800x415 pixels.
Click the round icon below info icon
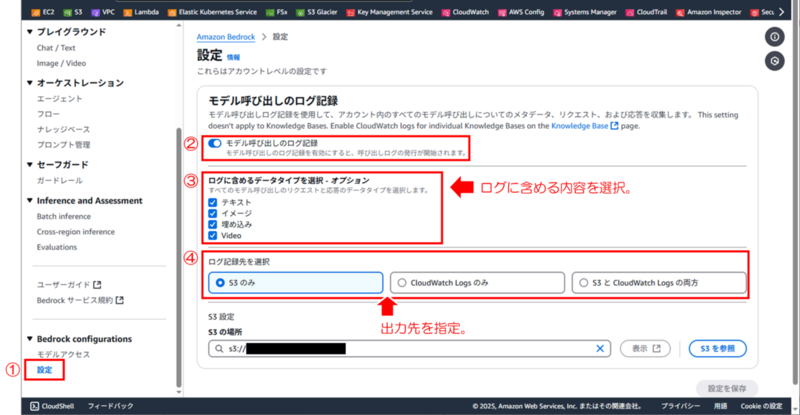coord(774,61)
